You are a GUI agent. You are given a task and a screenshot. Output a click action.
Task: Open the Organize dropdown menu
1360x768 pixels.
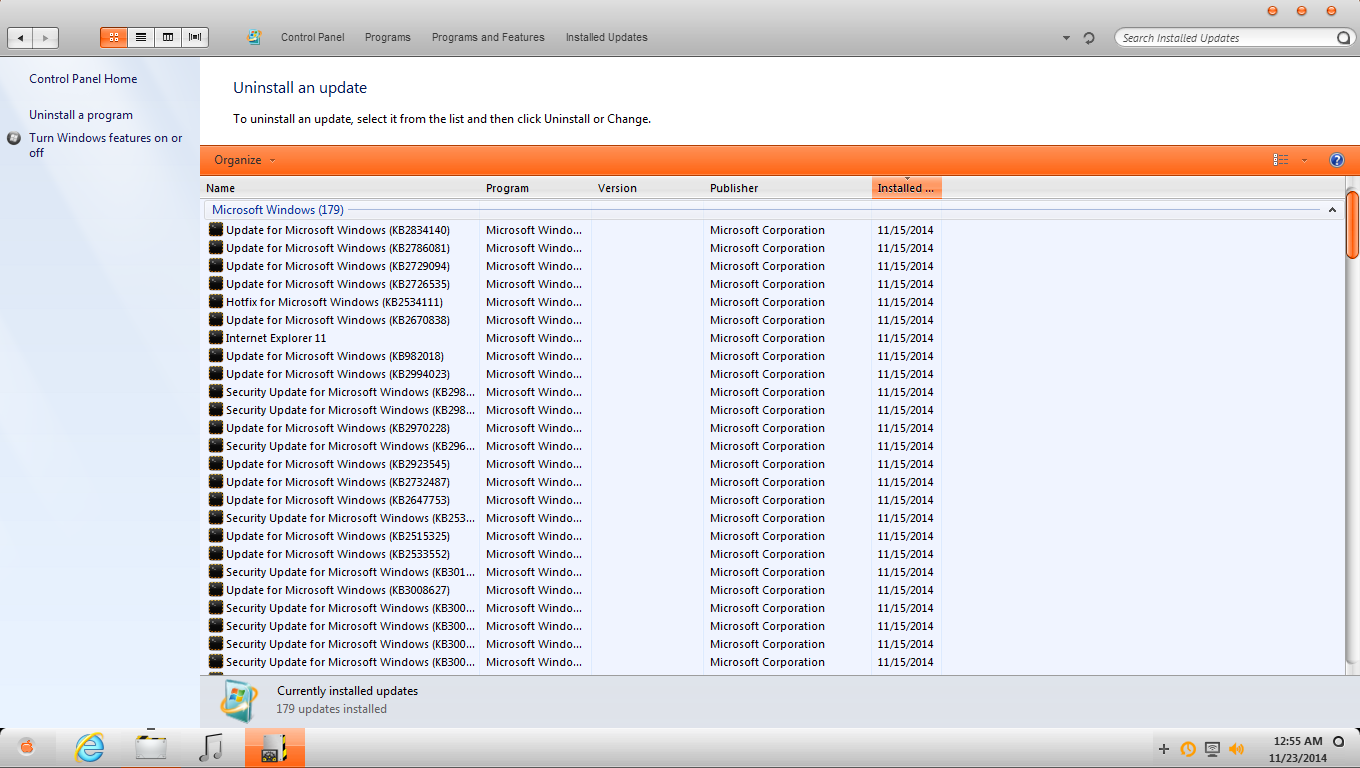pos(244,160)
